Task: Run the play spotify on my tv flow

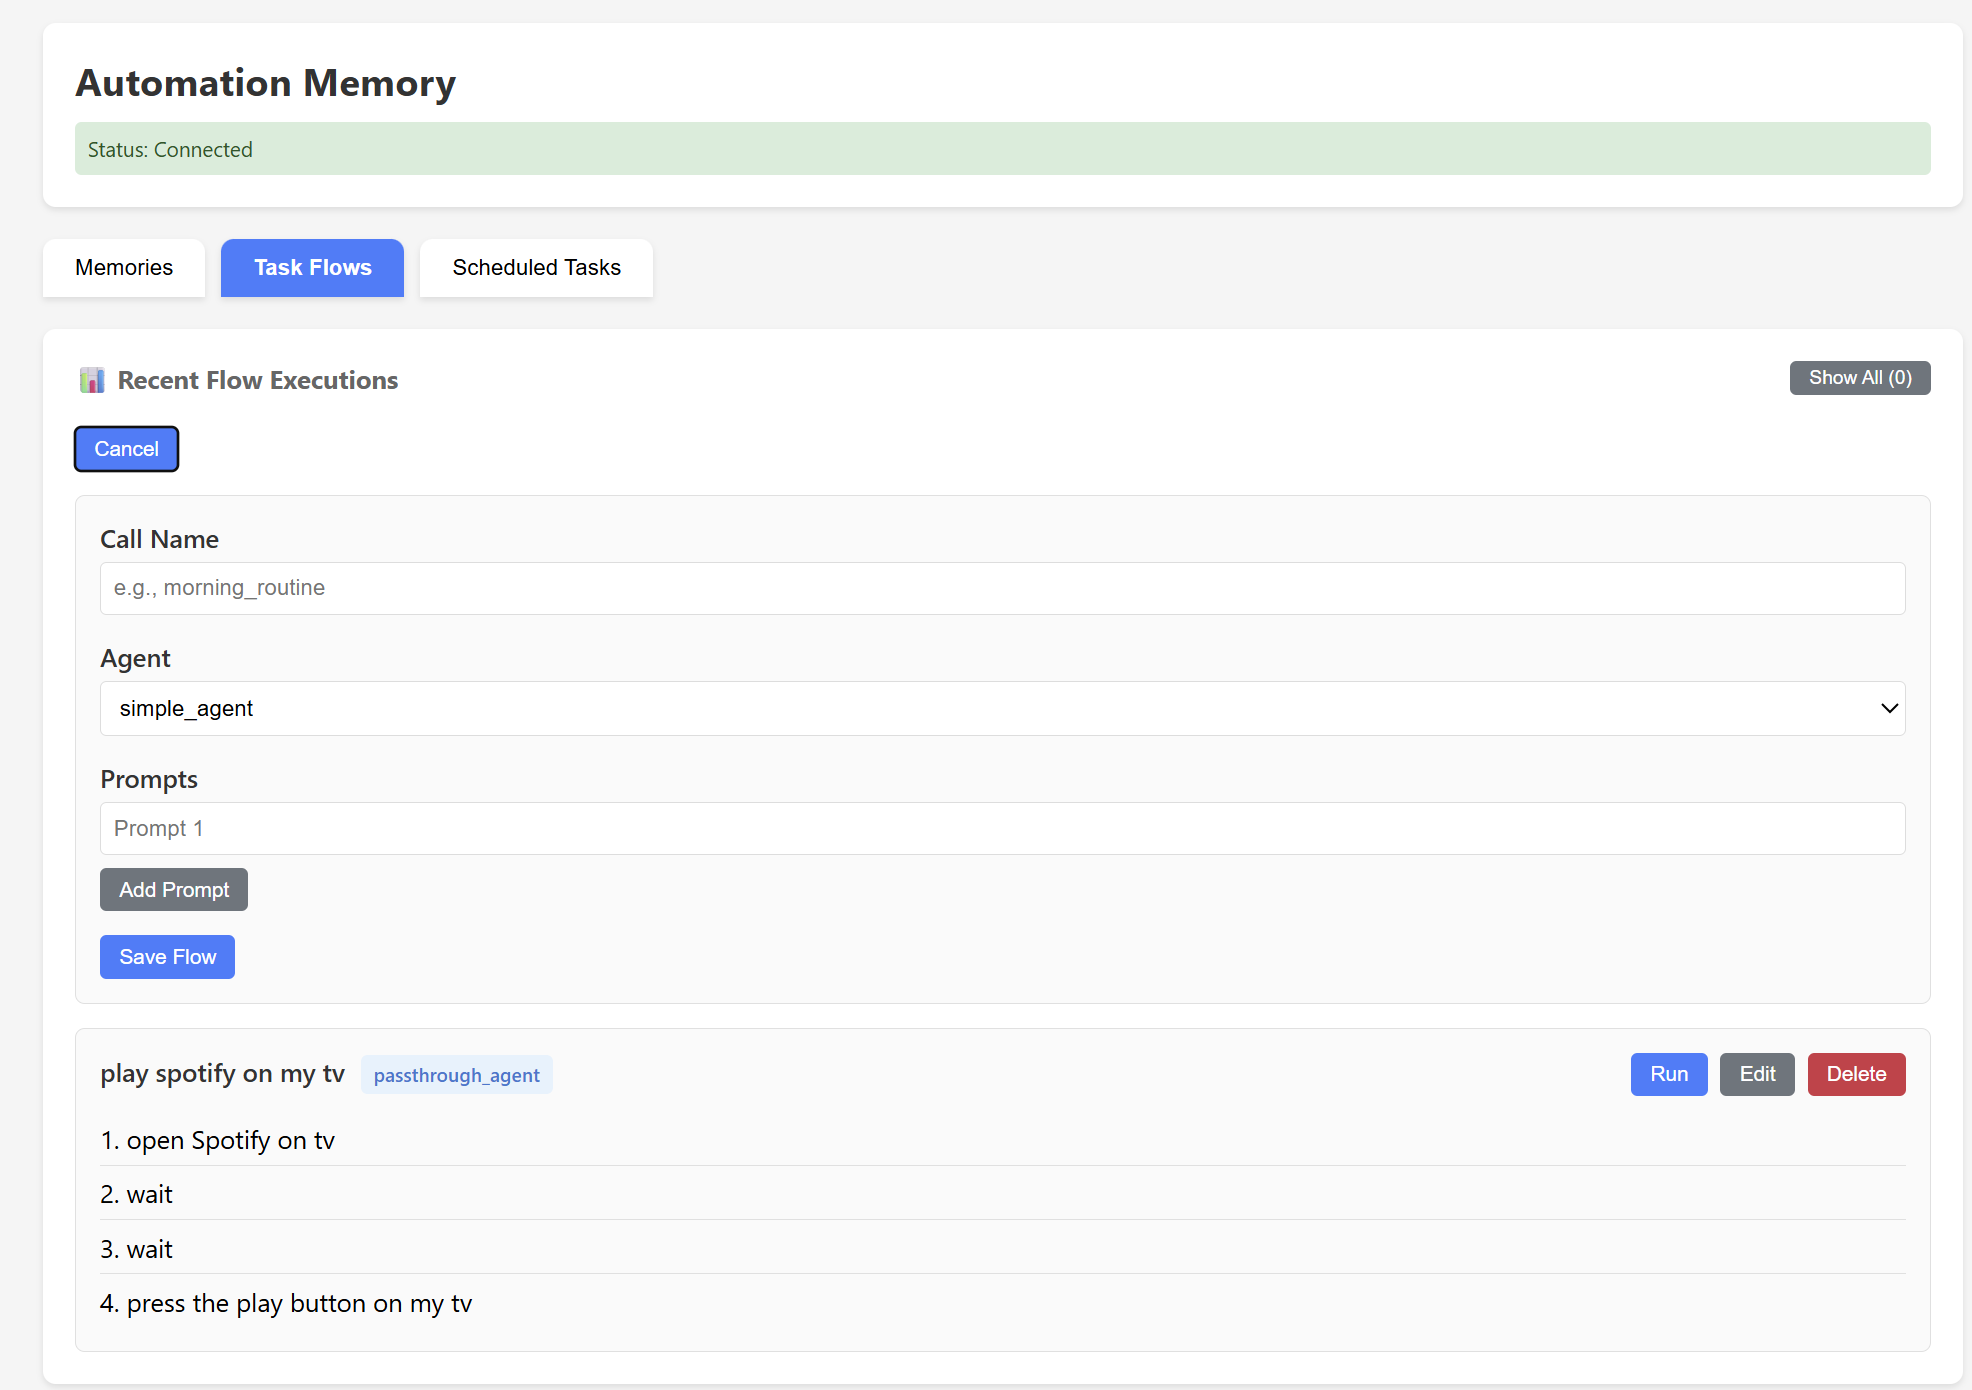Action: tap(1669, 1074)
